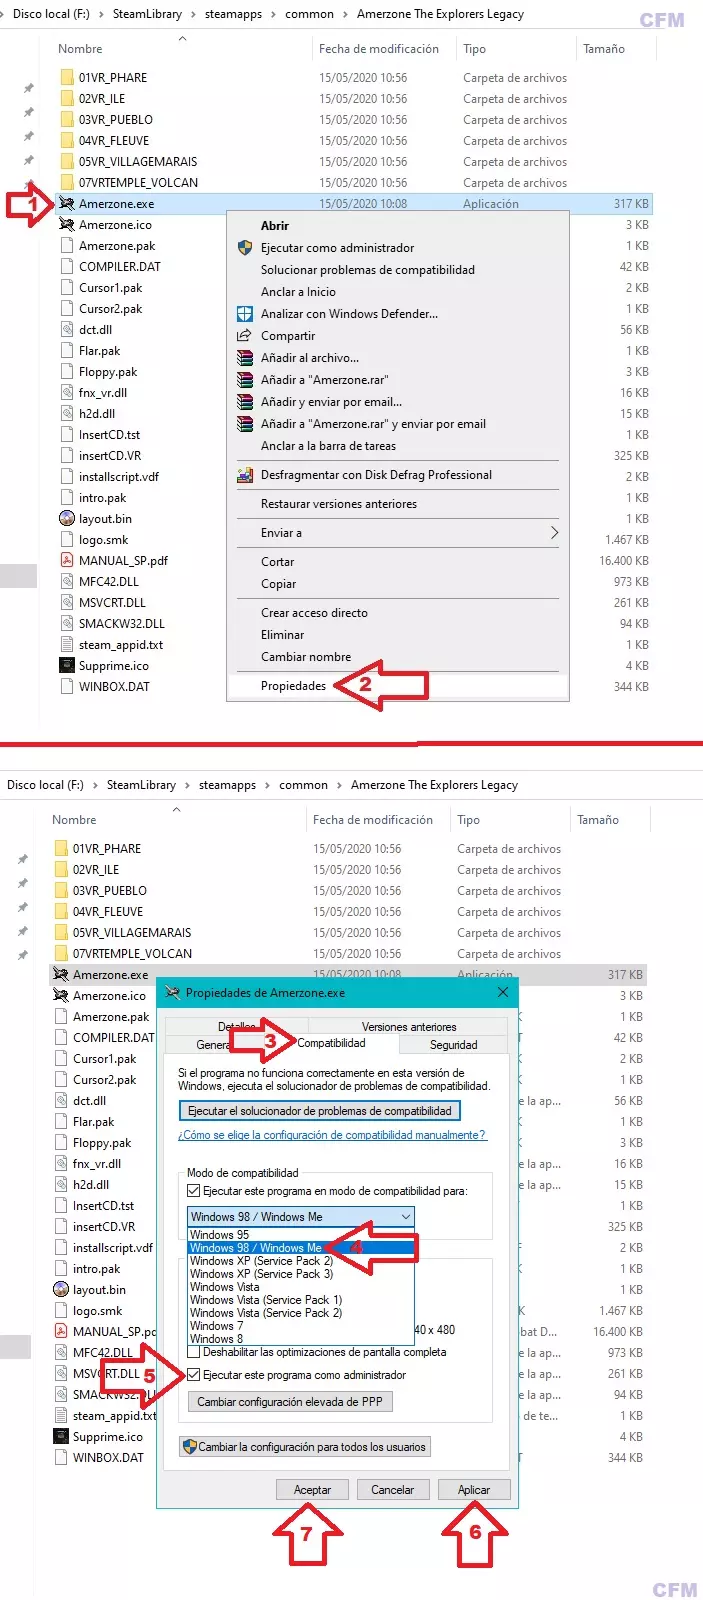This screenshot has height=1600, width=703.
Task: Select Propiedades in the context menu
Action: pos(398,686)
